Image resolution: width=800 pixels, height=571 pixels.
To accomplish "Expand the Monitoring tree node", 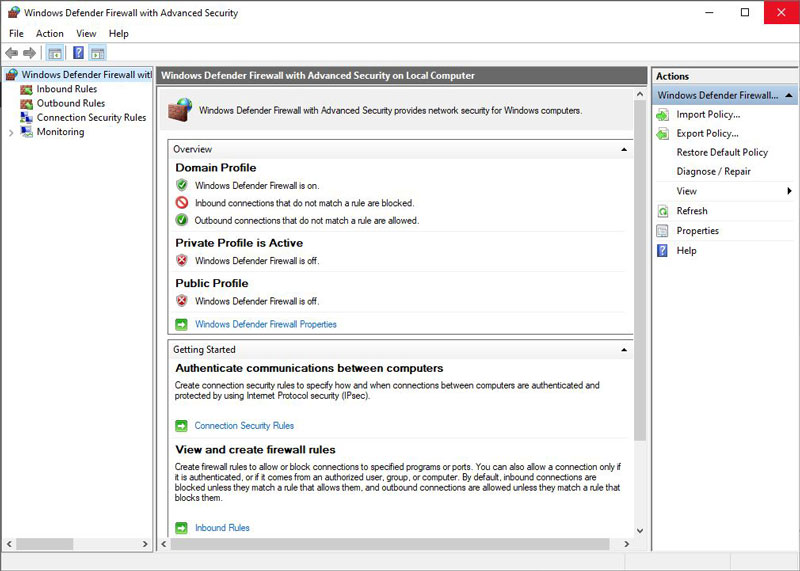I will (11, 133).
